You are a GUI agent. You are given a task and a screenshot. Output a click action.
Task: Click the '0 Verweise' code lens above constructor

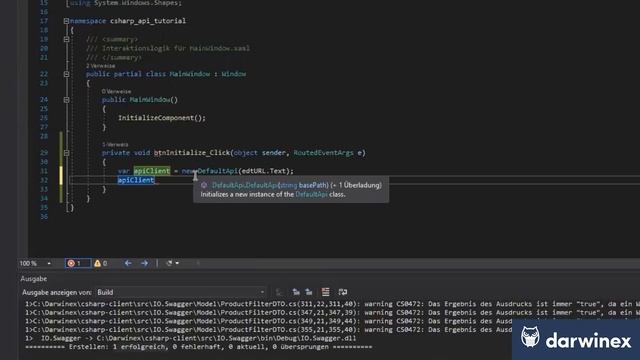116,91
